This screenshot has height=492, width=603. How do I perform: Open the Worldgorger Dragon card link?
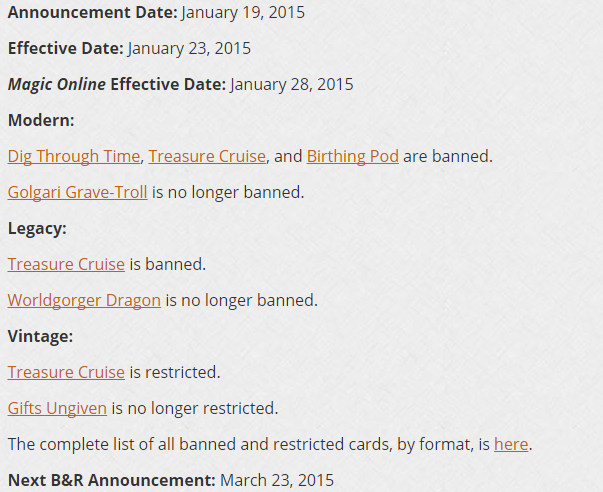point(84,300)
